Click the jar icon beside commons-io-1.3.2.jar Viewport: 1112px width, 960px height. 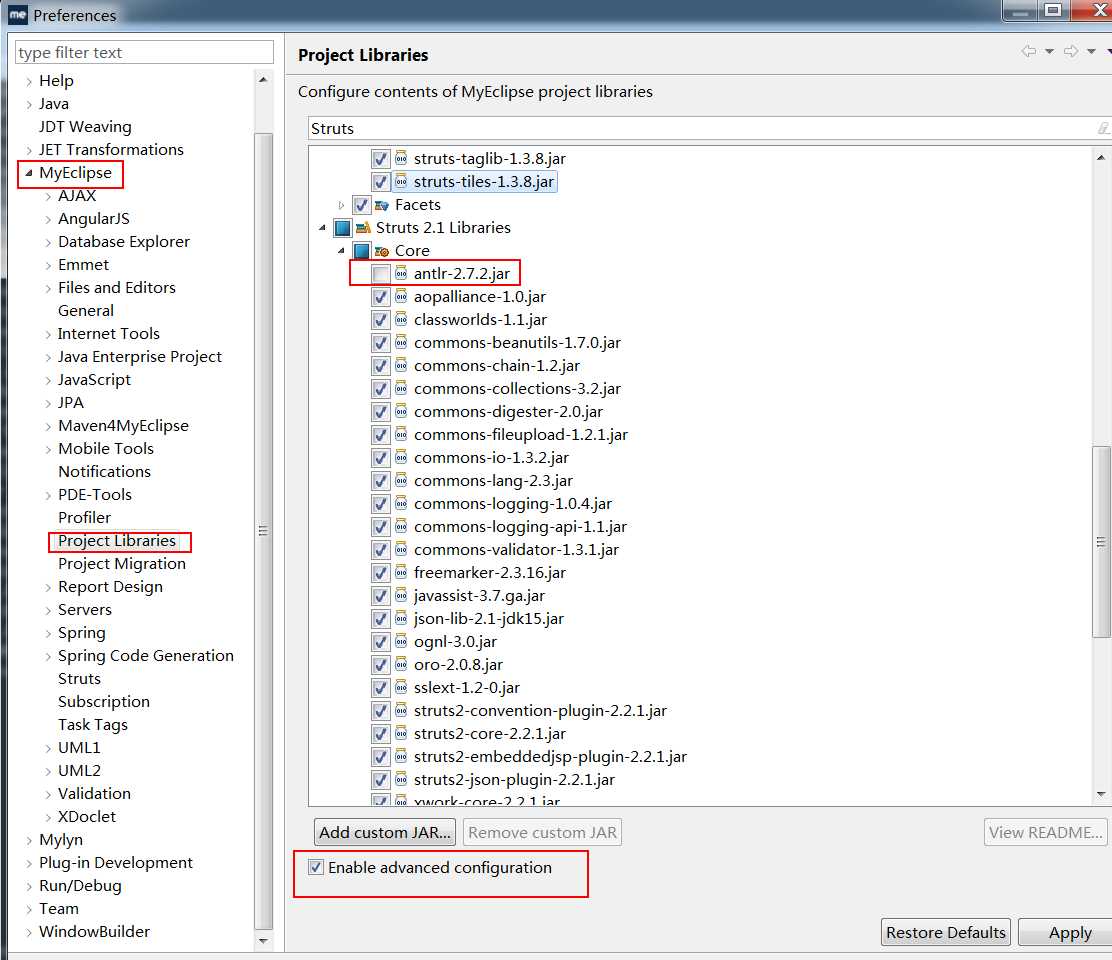[x=401, y=457]
